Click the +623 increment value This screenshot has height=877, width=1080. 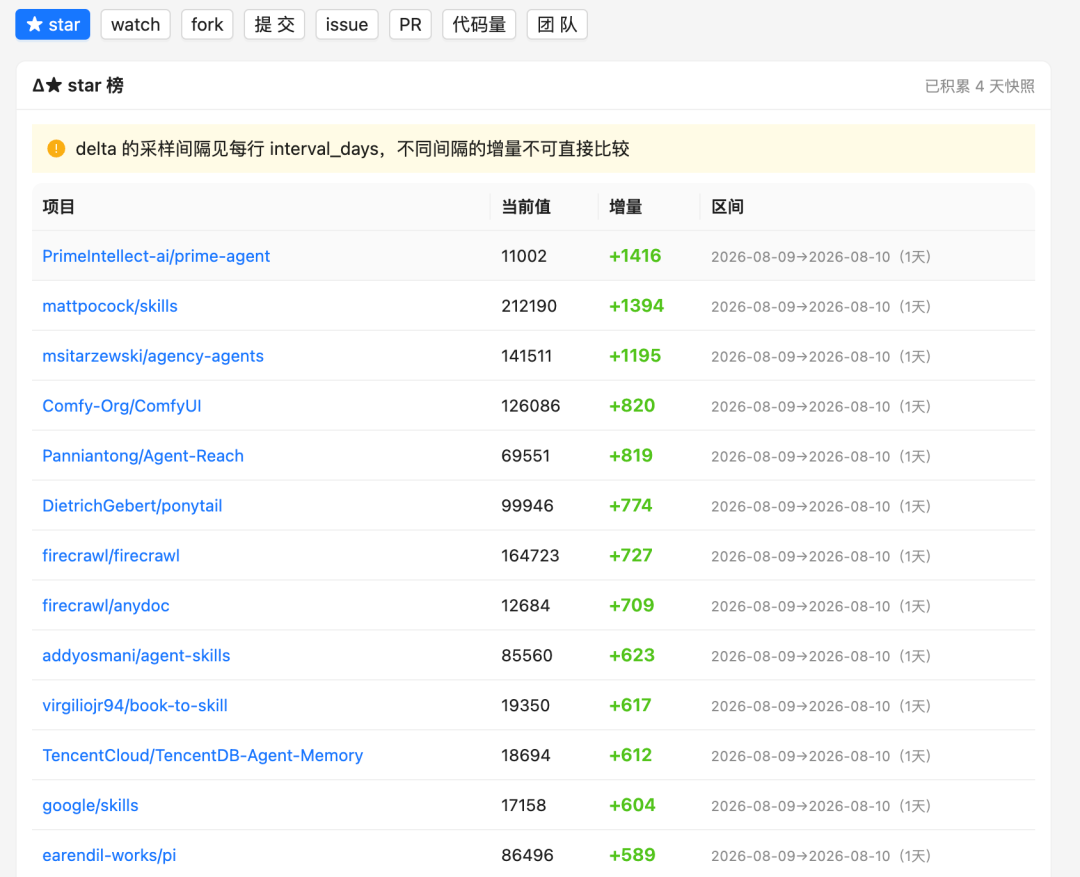pos(632,656)
